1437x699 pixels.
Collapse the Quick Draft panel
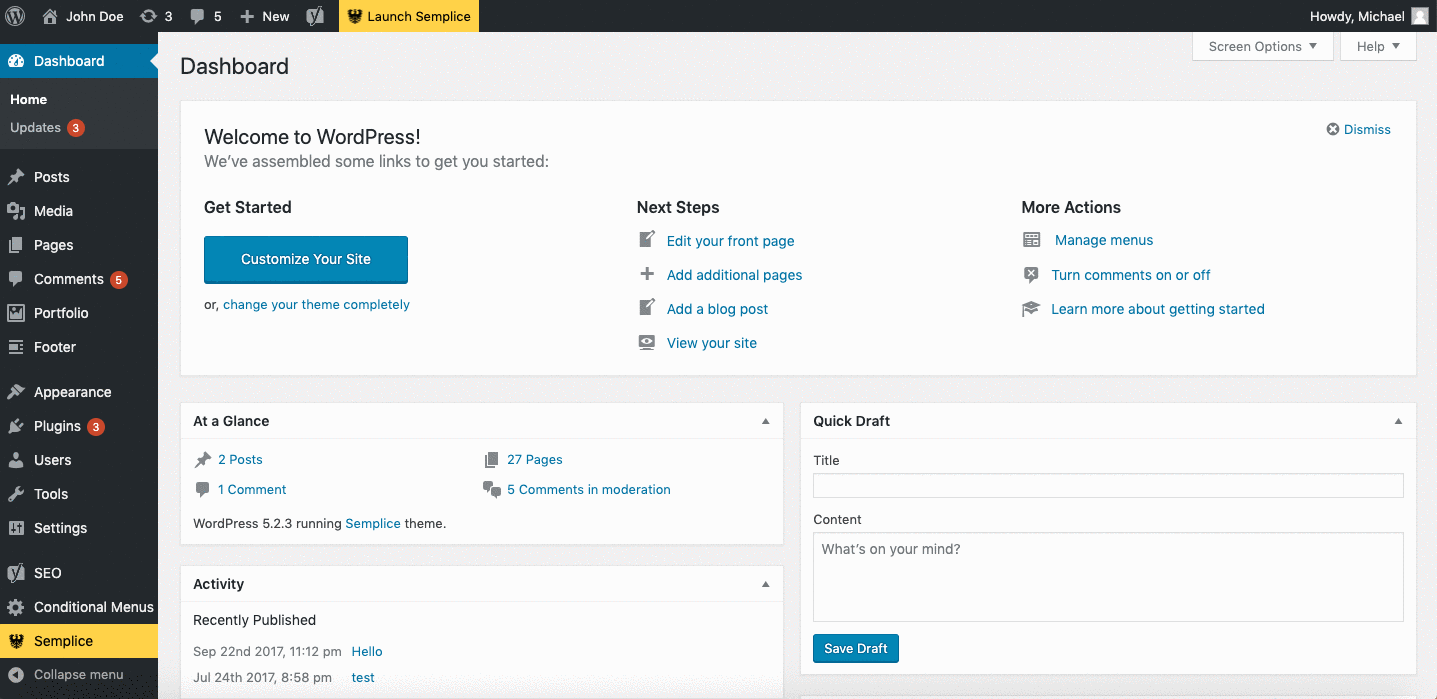[x=1398, y=421]
